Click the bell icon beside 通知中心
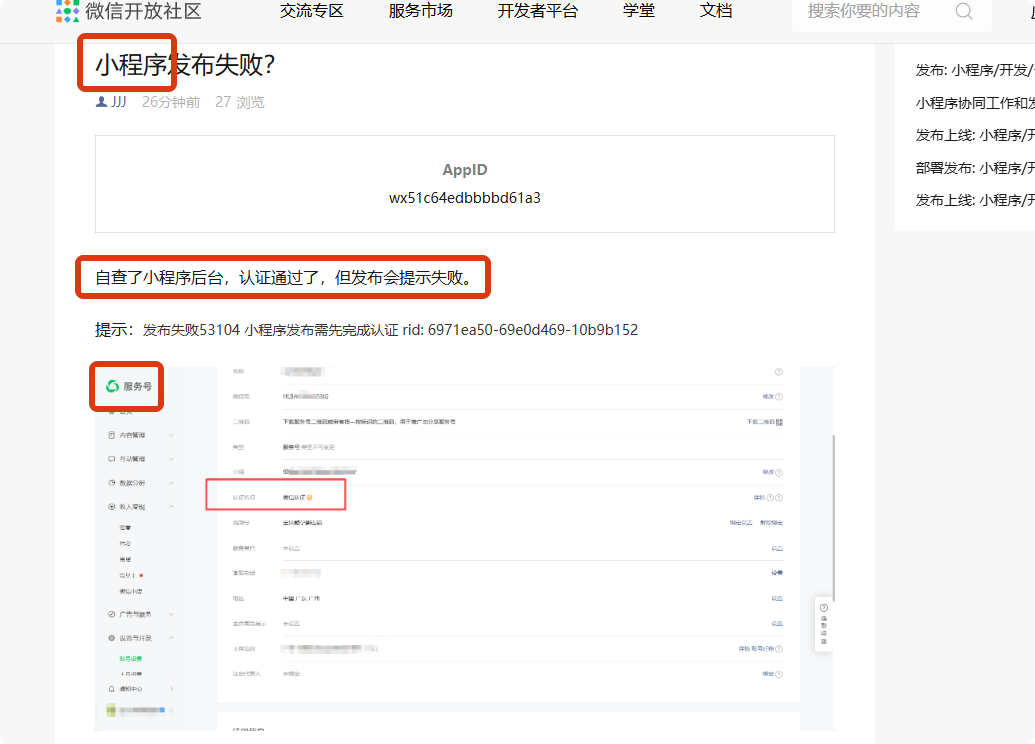This screenshot has height=744, width=1035. click(x=112, y=689)
